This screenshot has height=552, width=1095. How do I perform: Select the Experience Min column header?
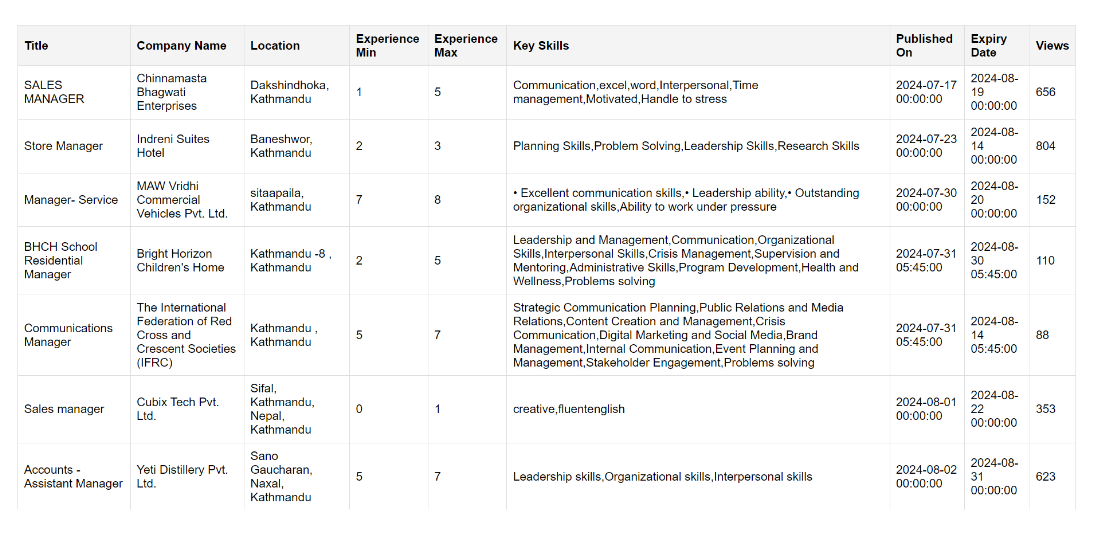click(x=387, y=46)
